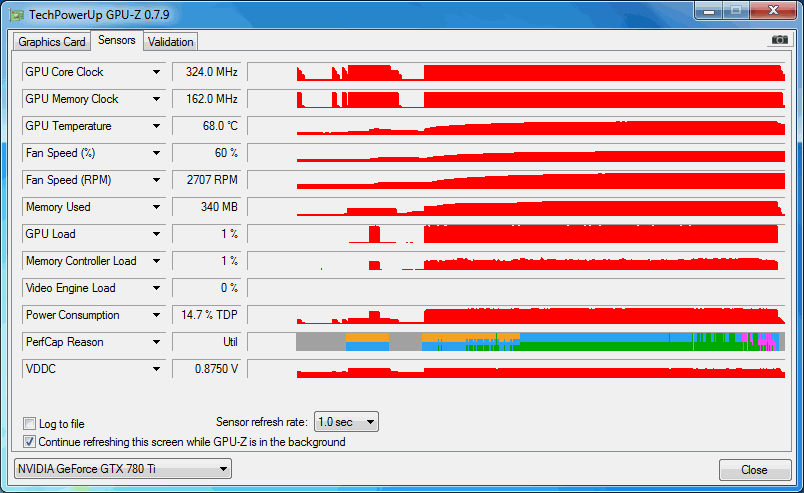The image size is (804, 493).
Task: Uncheck Continue refreshing in background checkbox
Action: [29, 442]
